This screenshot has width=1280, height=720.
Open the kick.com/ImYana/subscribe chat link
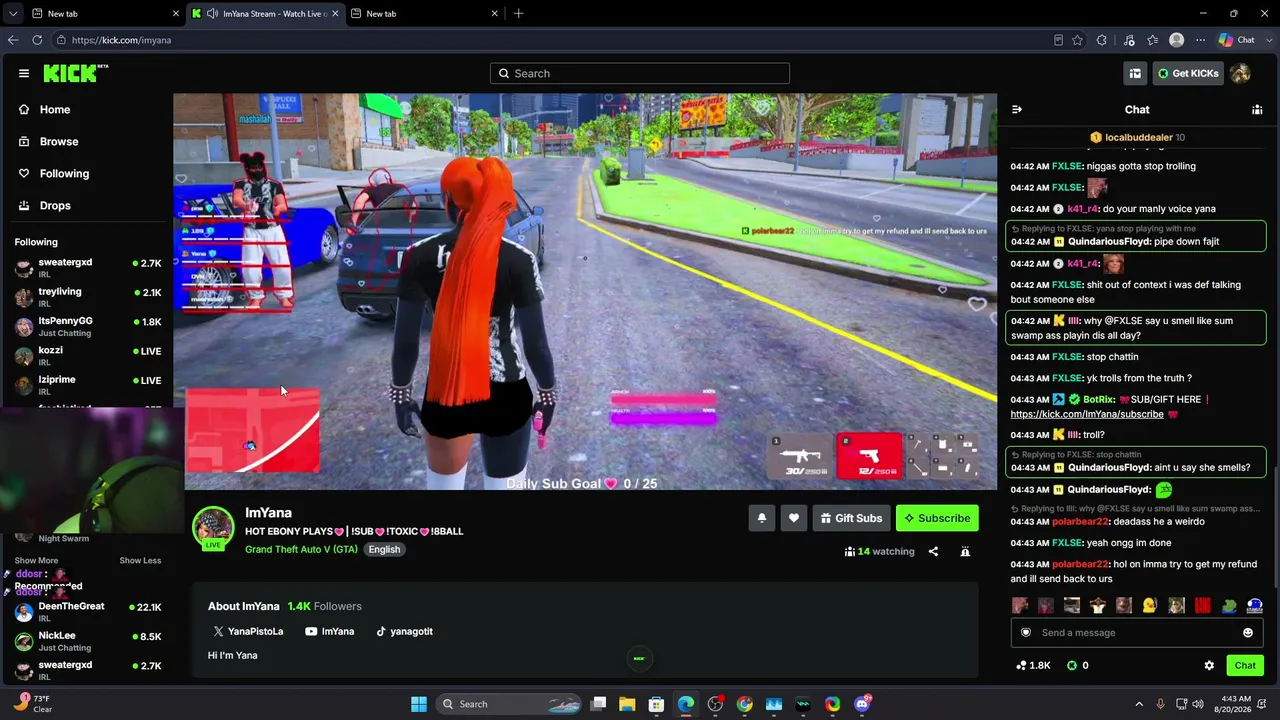1087,414
